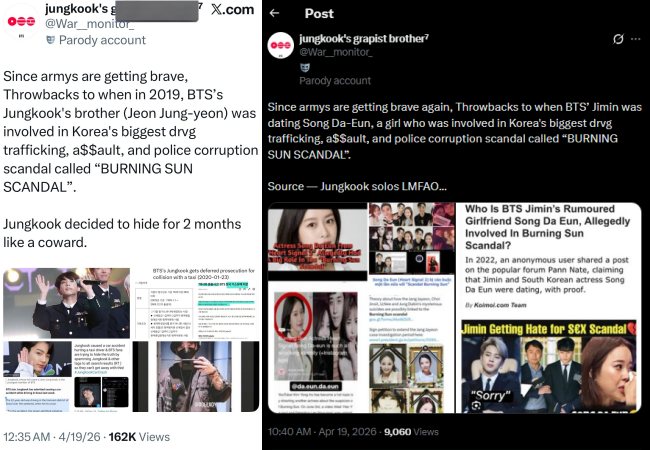Go back using the arrow beside Post

coord(274,13)
